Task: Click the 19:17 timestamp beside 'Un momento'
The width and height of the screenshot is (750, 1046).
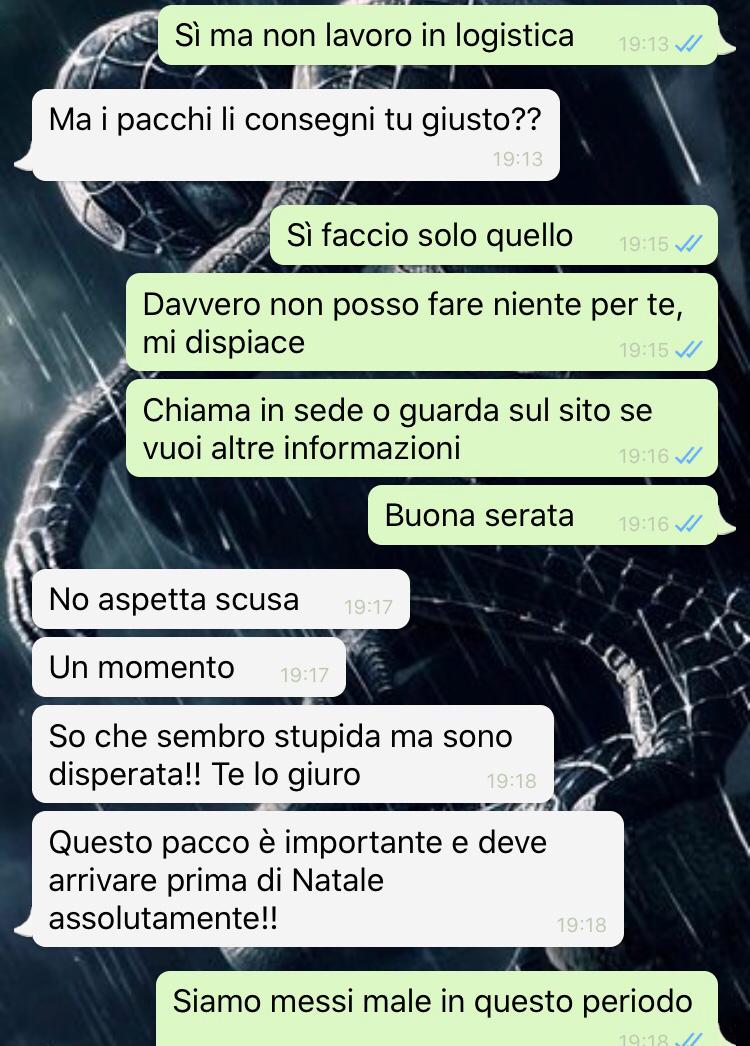Action: coord(304,675)
